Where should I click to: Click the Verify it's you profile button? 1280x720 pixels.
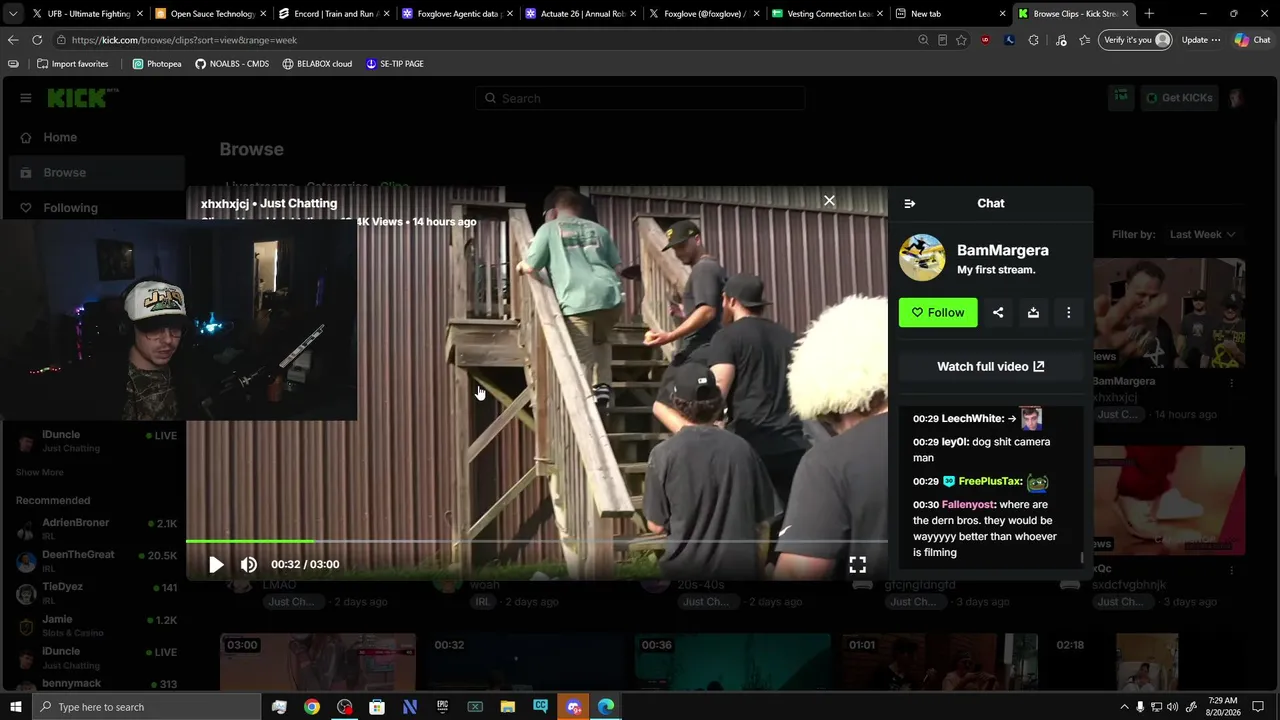click(1135, 40)
